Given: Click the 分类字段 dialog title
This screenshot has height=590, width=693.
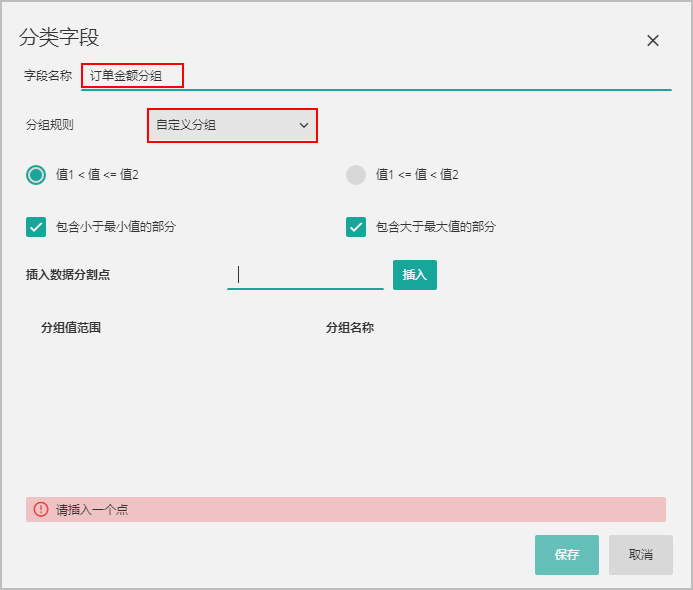Looking at the screenshot, I should pyautogui.click(x=59, y=38).
